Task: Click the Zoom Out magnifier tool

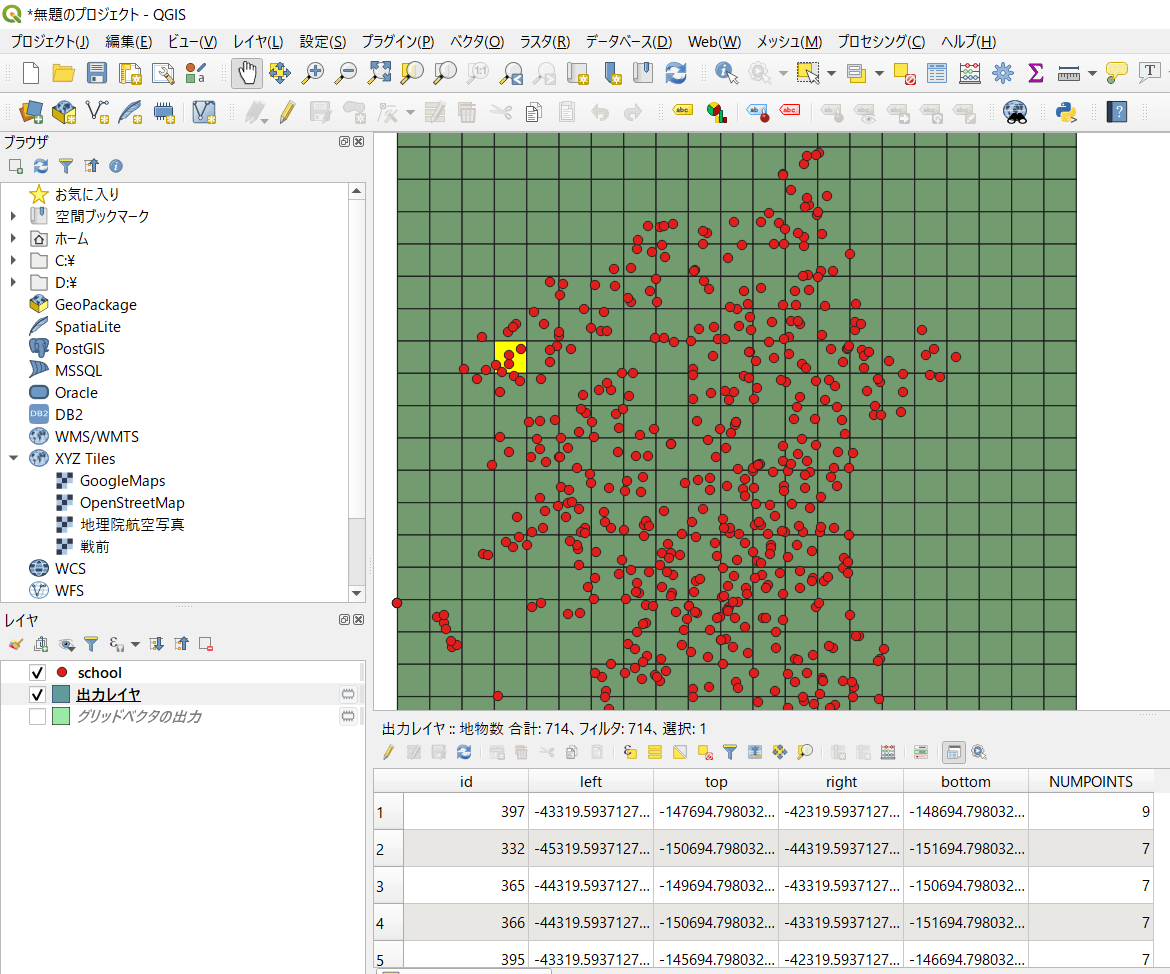Action: coord(345,73)
